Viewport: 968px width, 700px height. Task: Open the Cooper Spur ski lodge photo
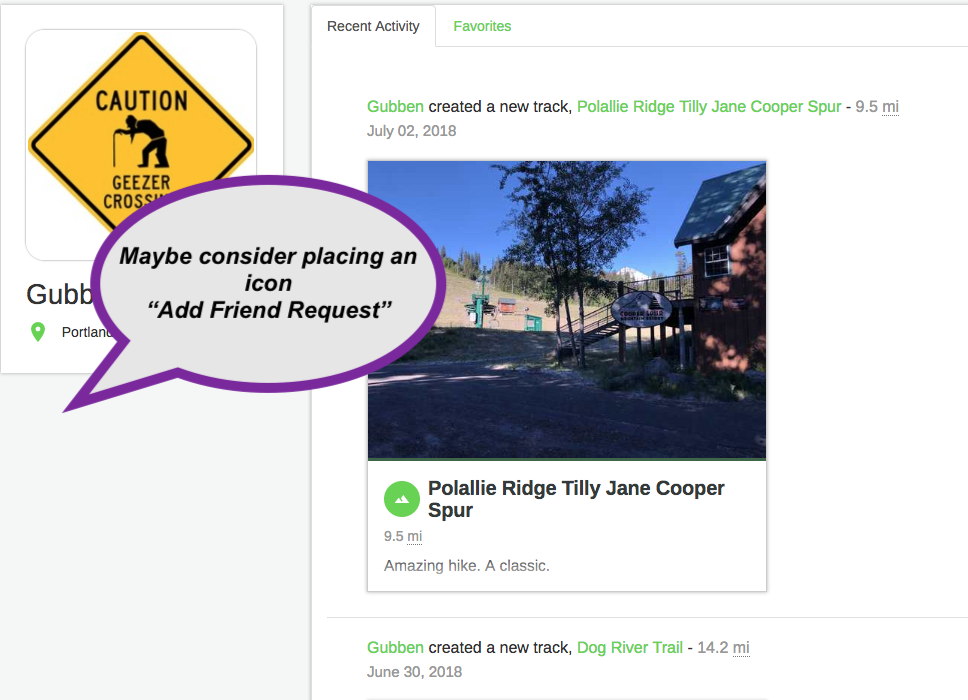pyautogui.click(x=567, y=310)
